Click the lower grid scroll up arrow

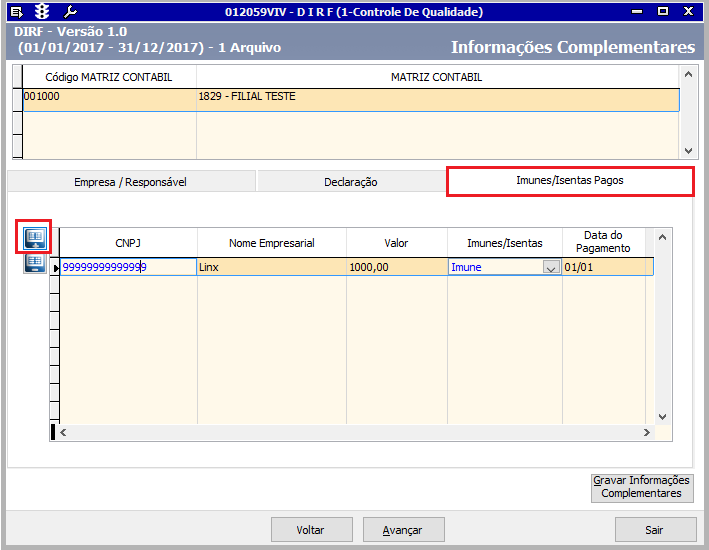(662, 237)
